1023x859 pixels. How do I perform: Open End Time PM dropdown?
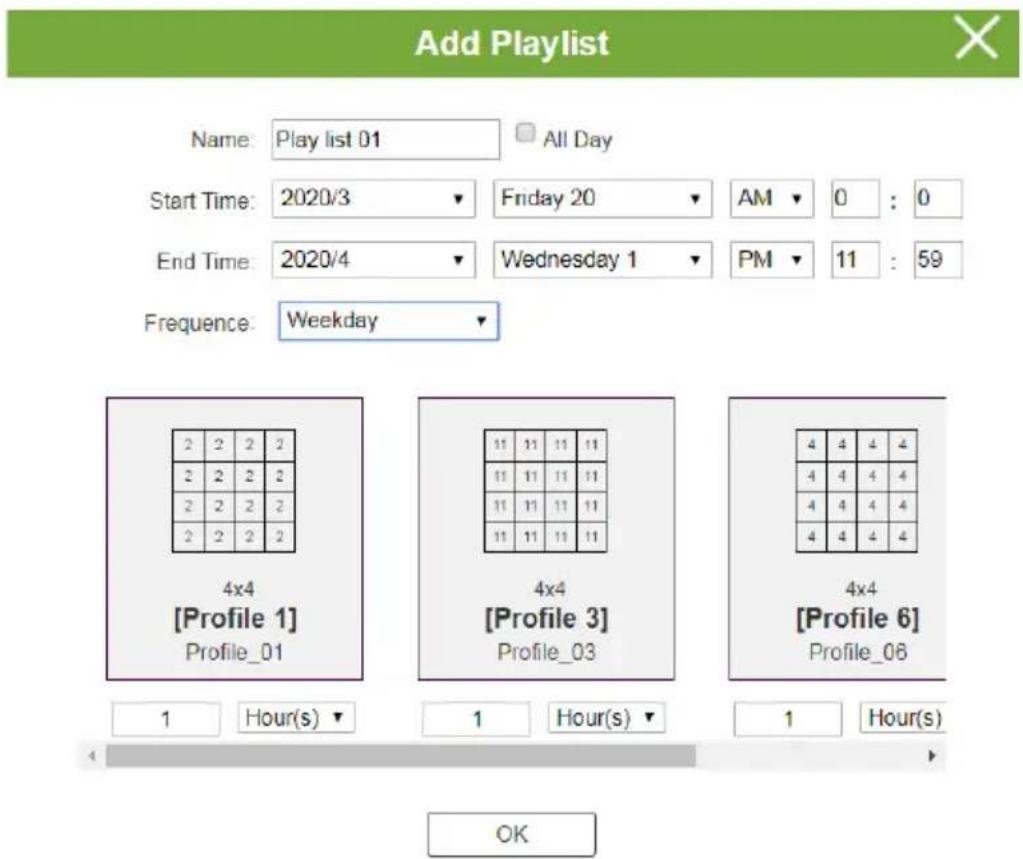(772, 260)
